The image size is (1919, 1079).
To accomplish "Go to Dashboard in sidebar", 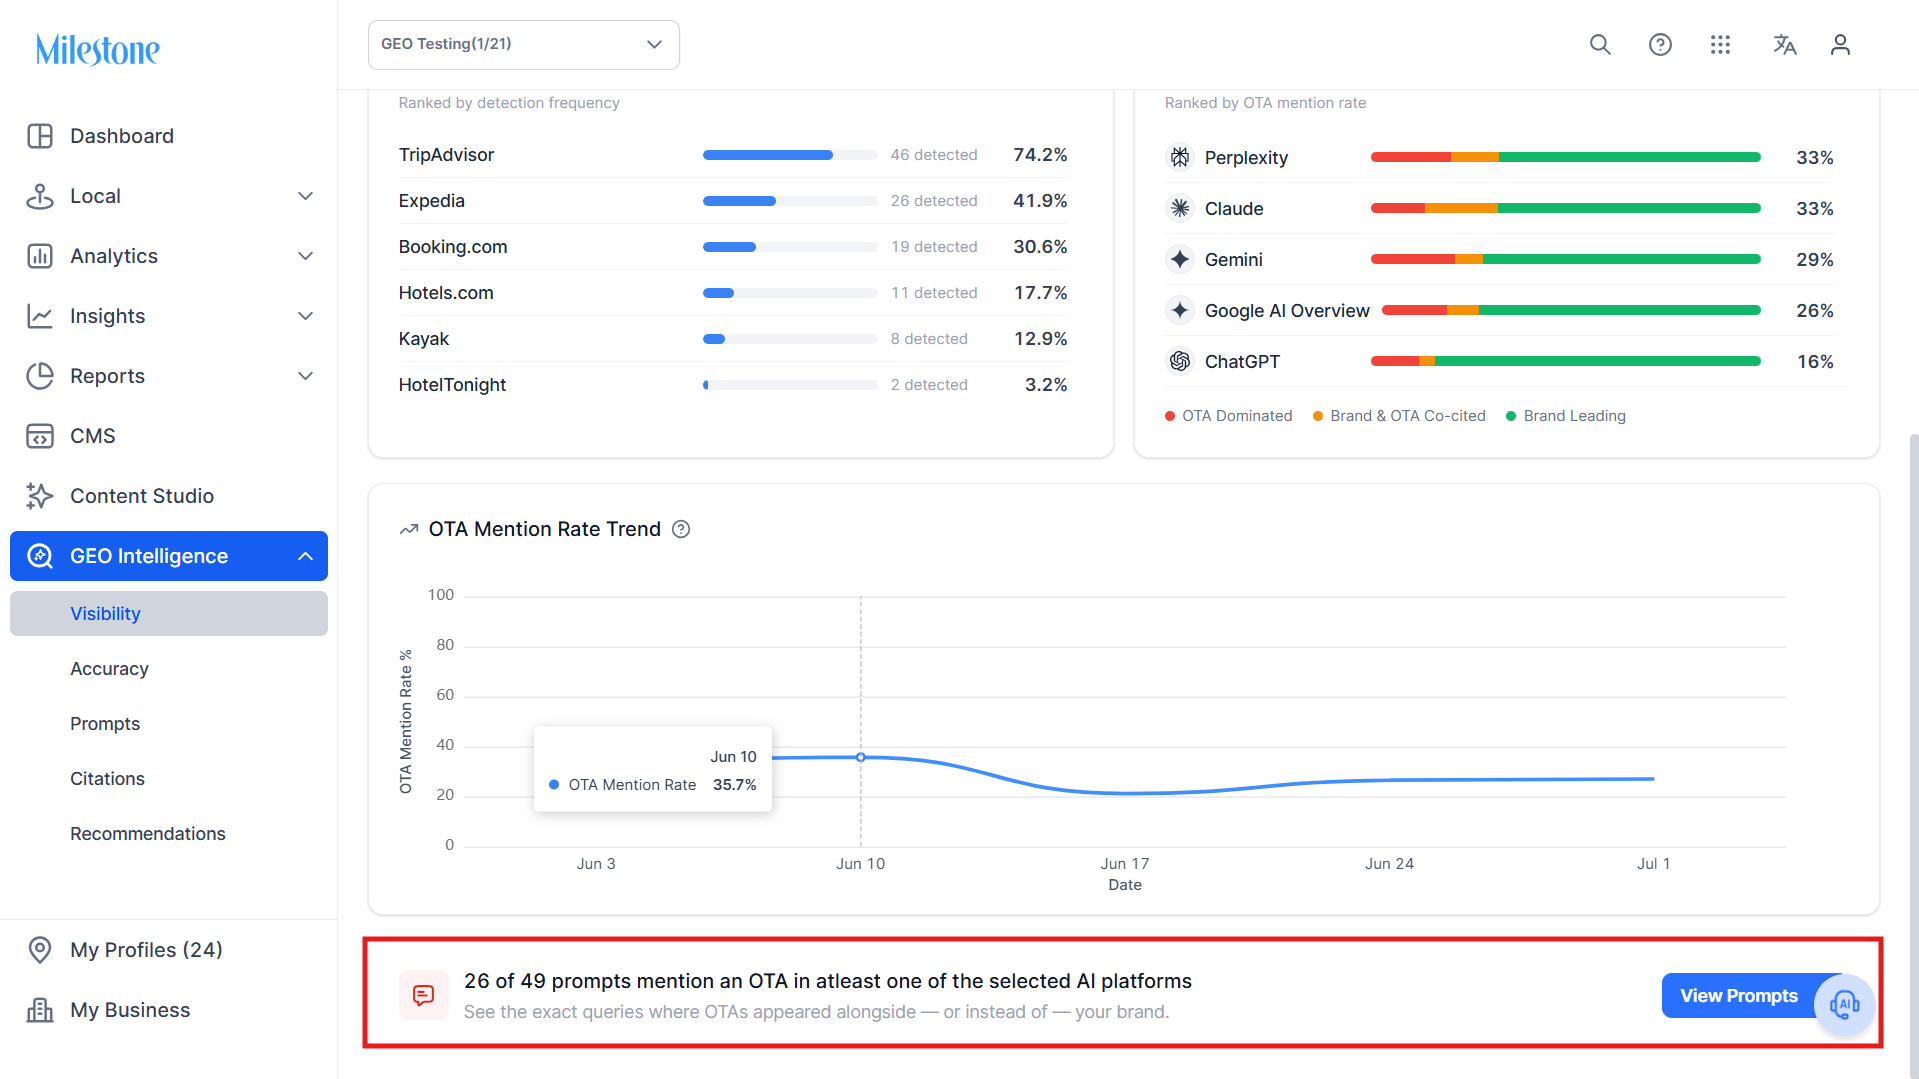I will click(122, 136).
